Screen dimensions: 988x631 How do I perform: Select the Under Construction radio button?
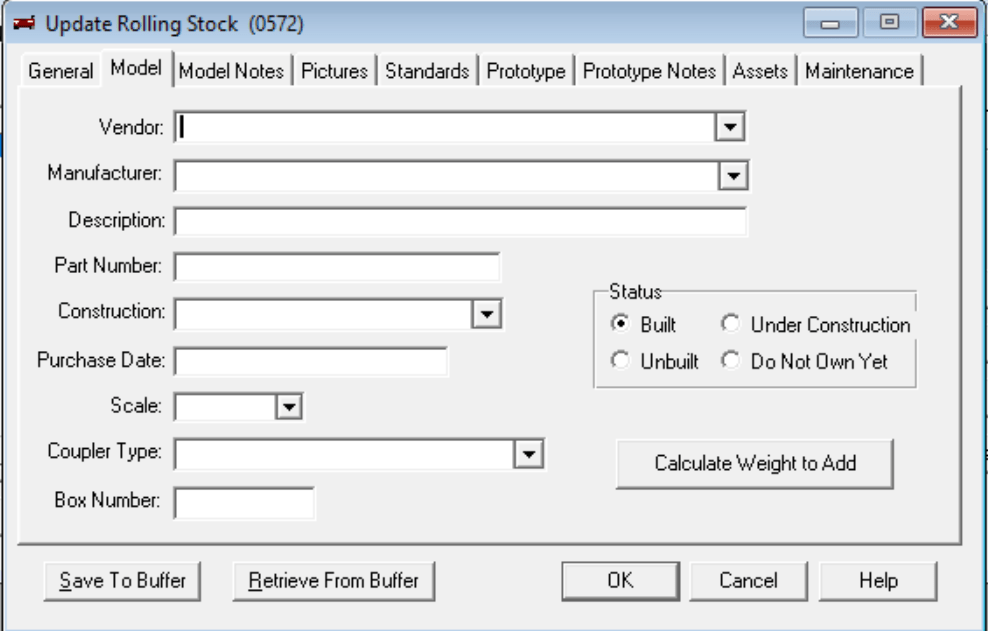click(730, 325)
